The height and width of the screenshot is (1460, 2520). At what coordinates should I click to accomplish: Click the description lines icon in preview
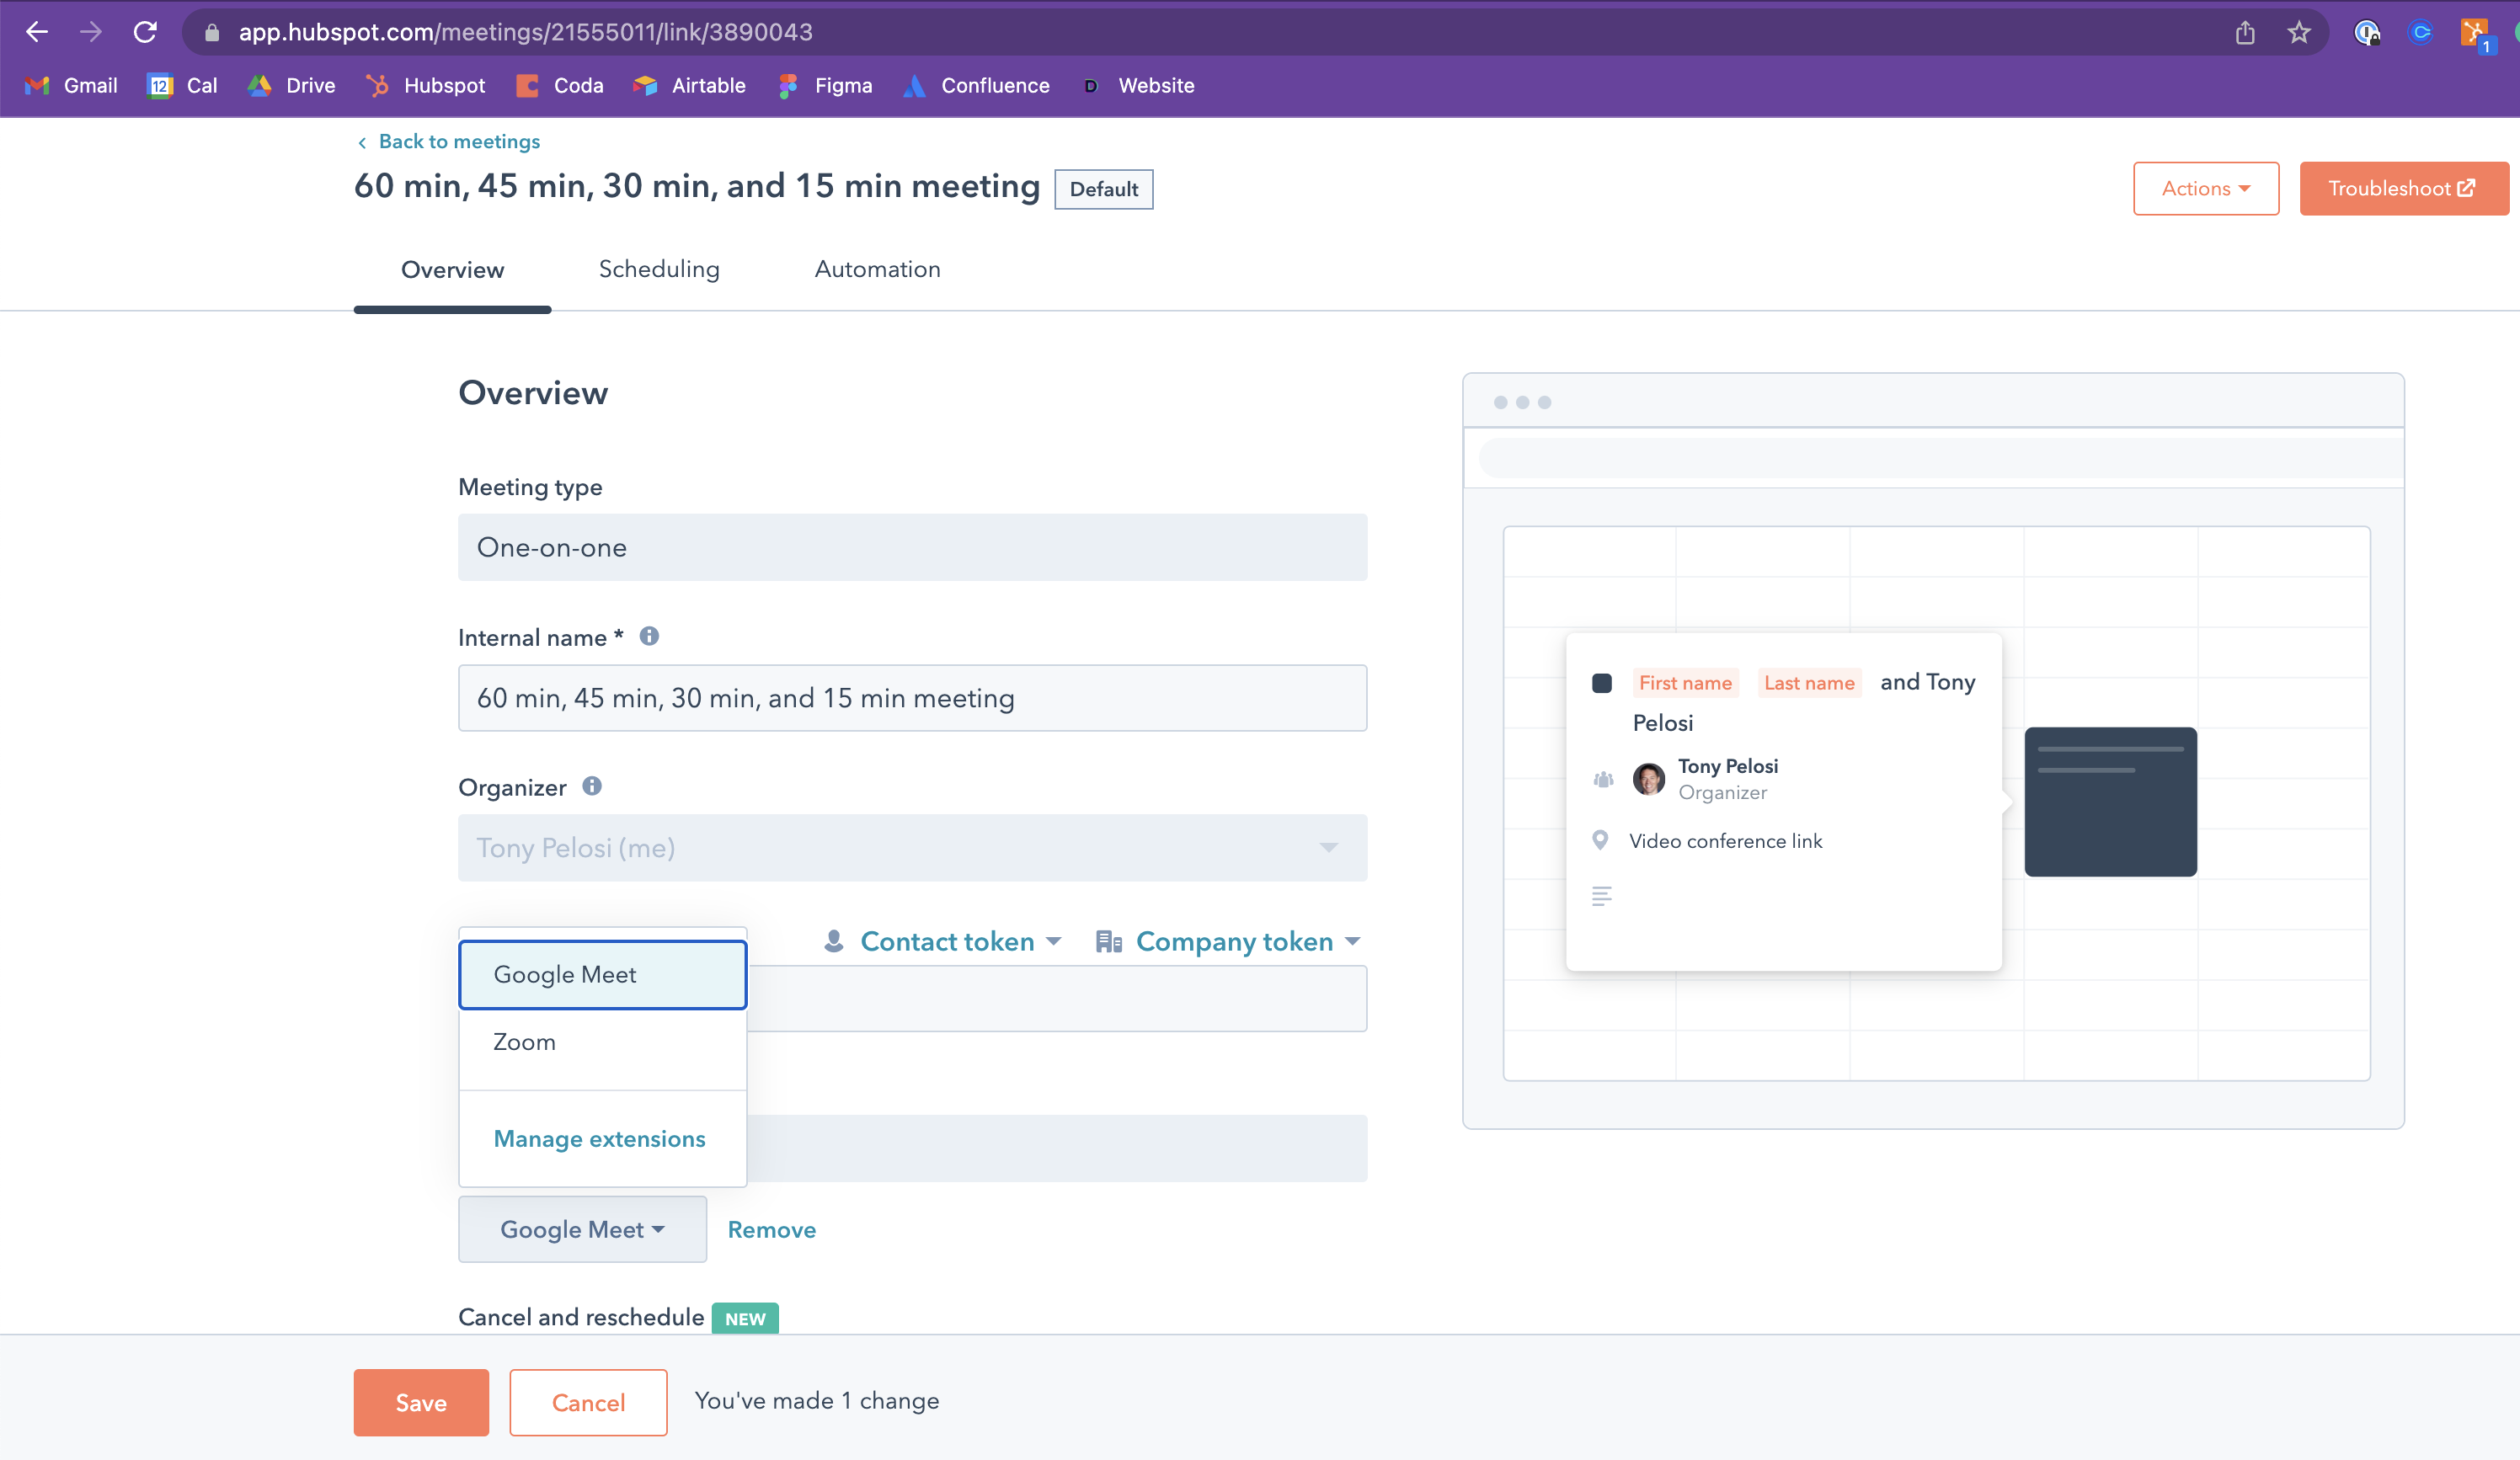click(x=1601, y=896)
